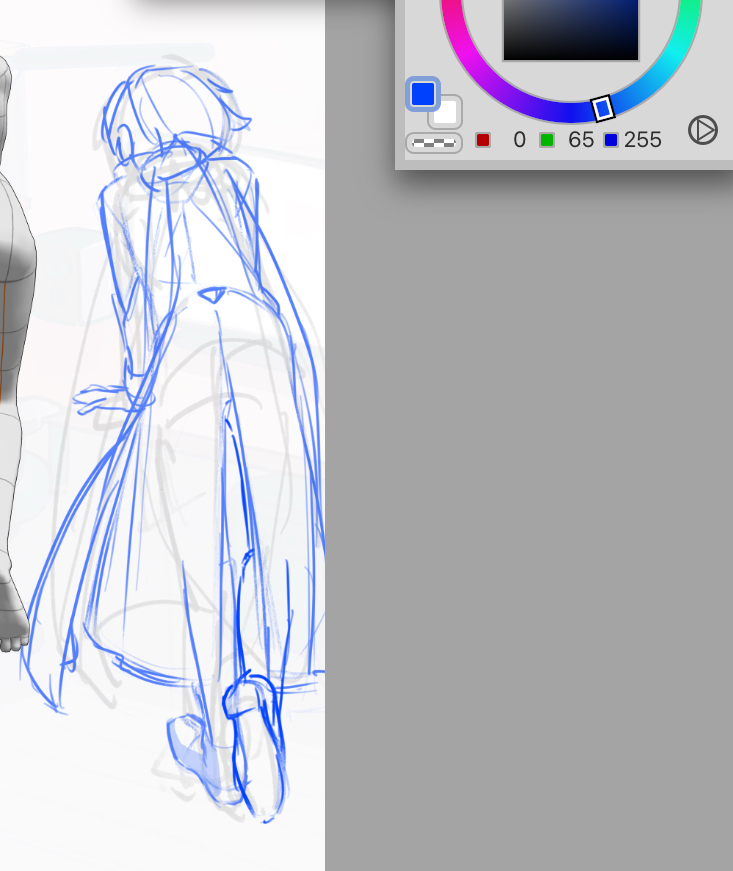The image size is (733, 871).
Task: Click the red channel indicator square
Action: 483,140
